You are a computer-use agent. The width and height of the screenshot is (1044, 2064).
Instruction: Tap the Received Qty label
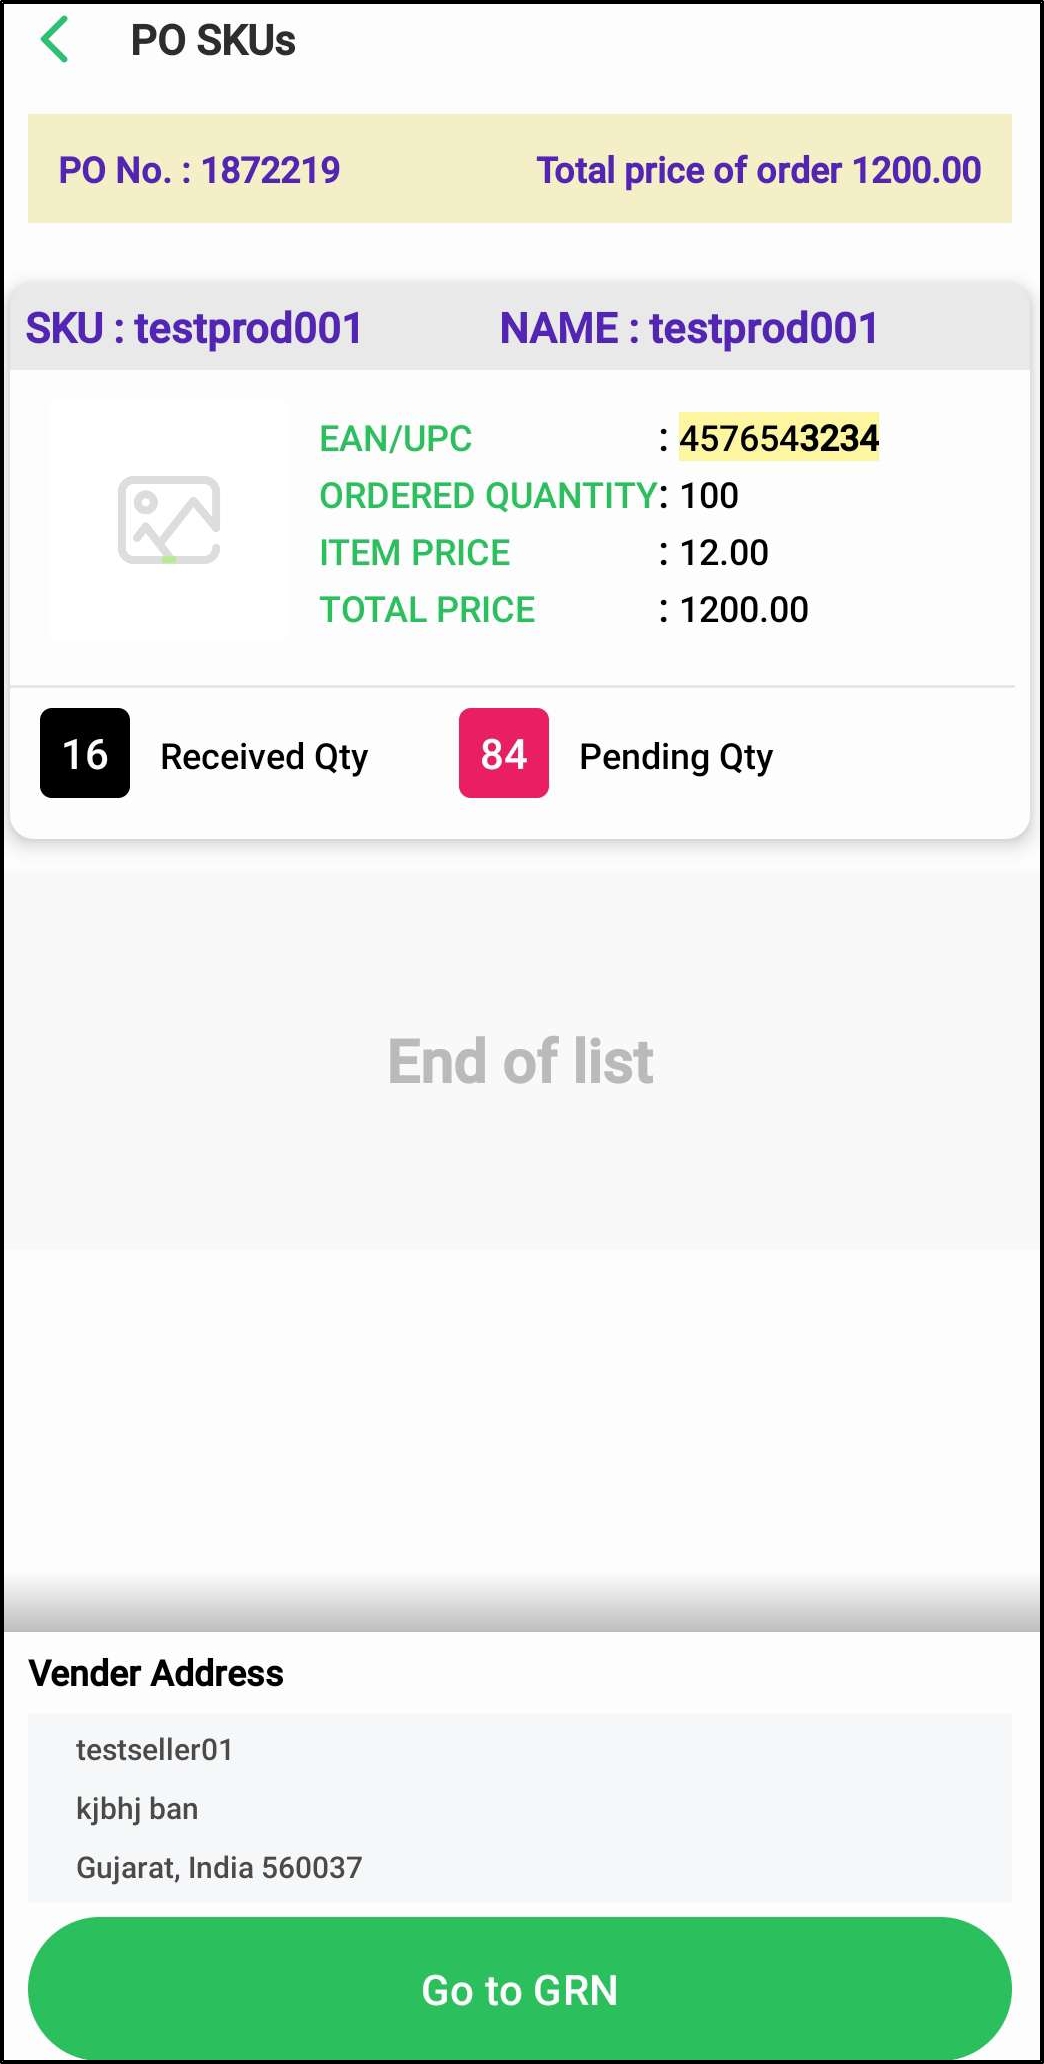pyautogui.click(x=264, y=757)
